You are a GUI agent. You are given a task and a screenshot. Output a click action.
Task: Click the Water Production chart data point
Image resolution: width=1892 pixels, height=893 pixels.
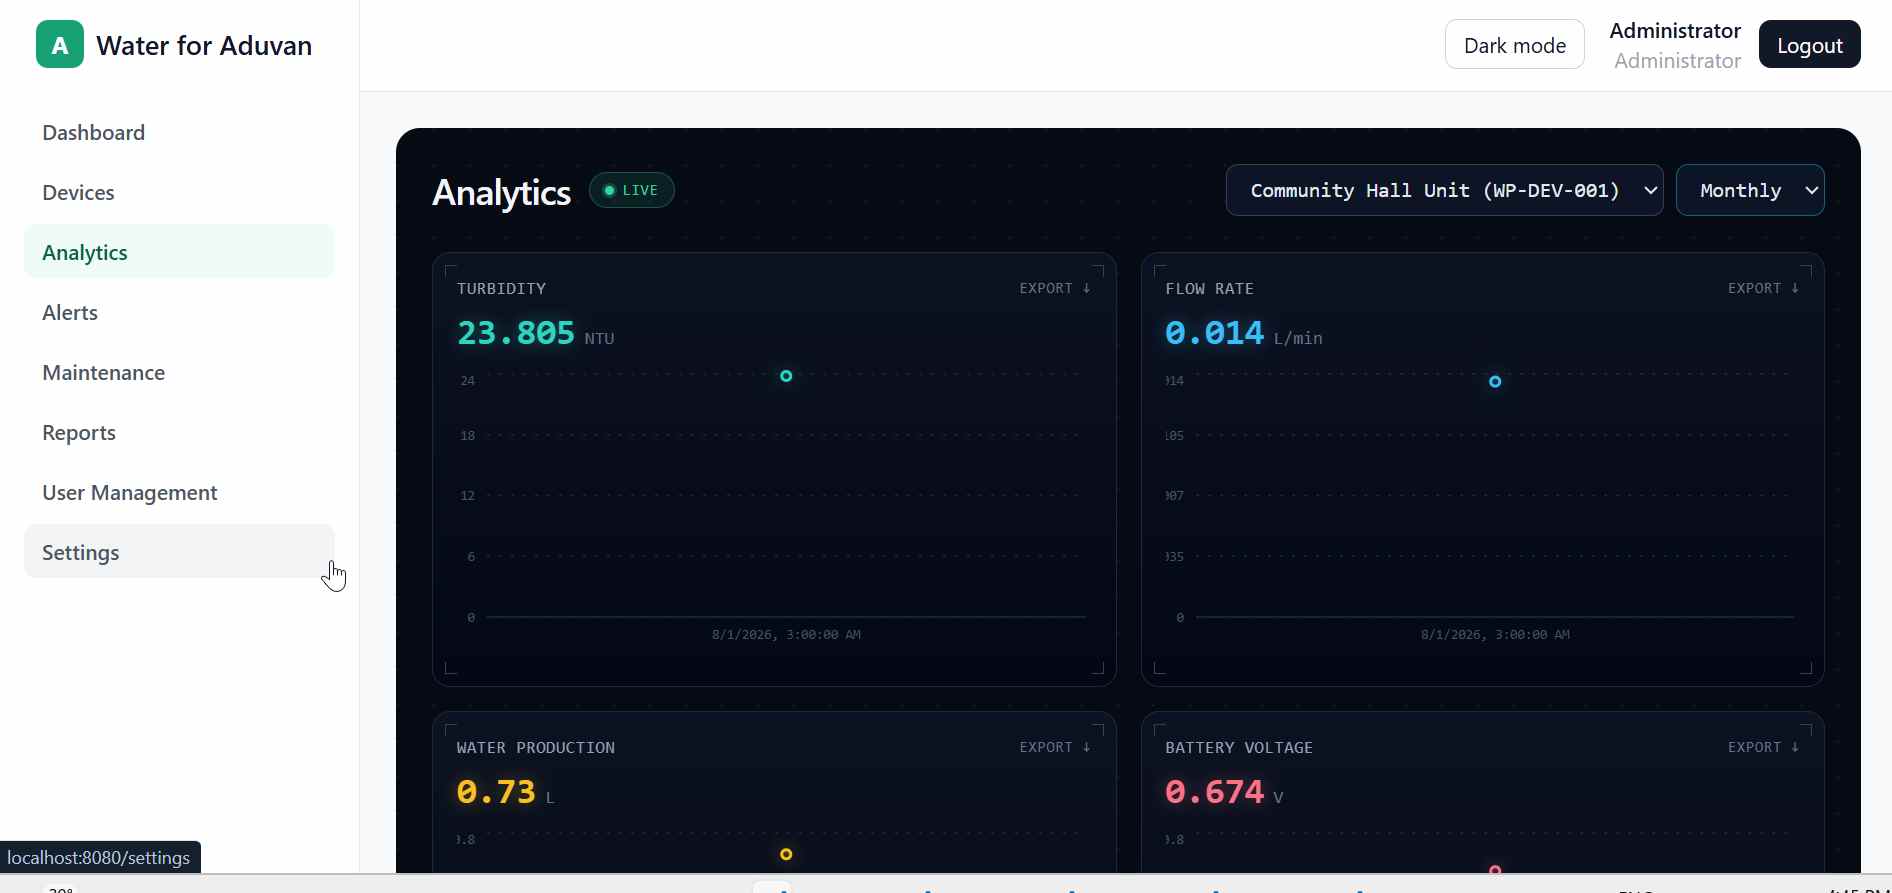(786, 854)
